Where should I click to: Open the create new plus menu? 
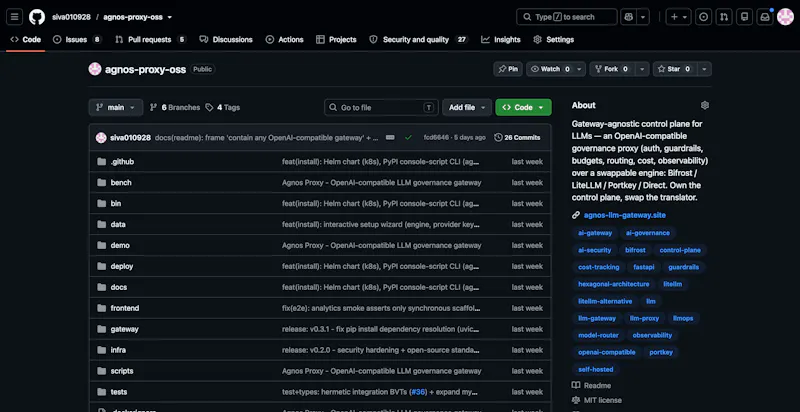pos(679,17)
